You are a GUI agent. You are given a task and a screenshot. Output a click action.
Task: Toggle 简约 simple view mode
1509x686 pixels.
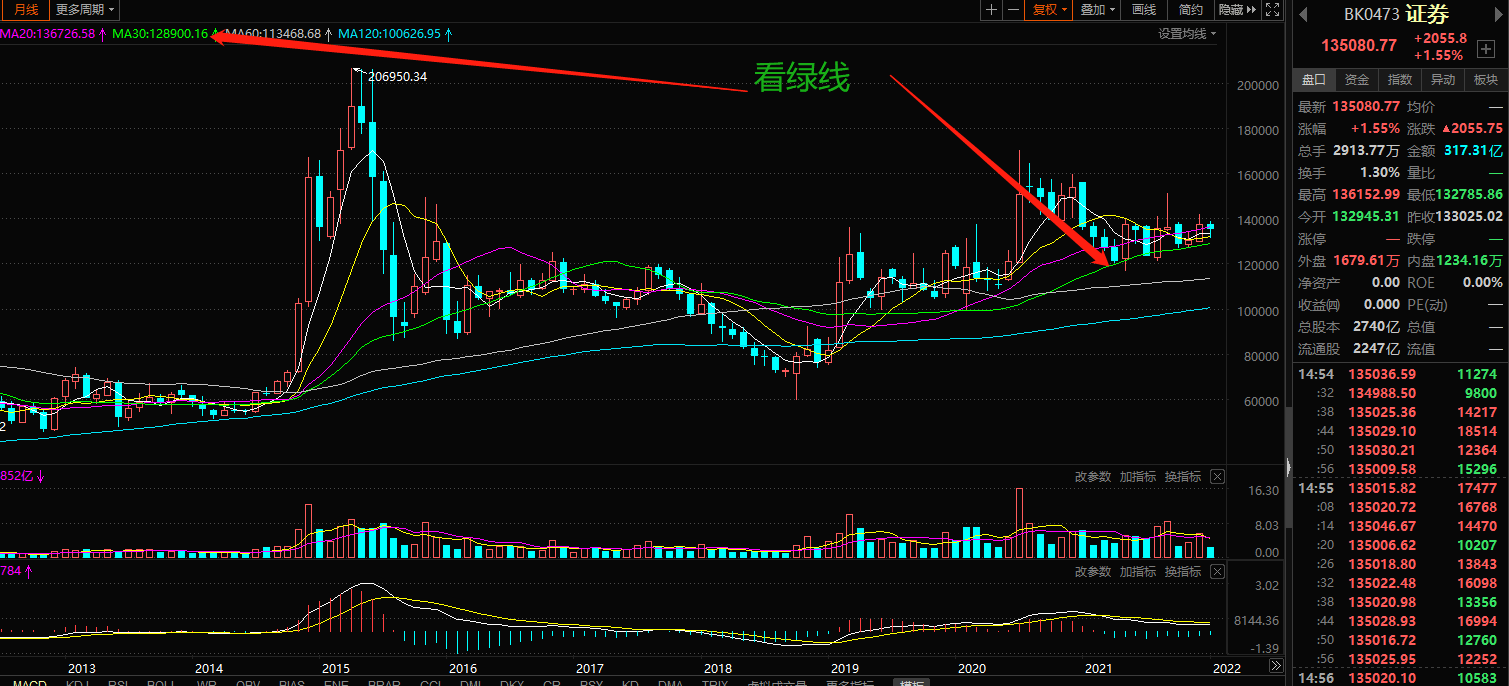[1191, 10]
